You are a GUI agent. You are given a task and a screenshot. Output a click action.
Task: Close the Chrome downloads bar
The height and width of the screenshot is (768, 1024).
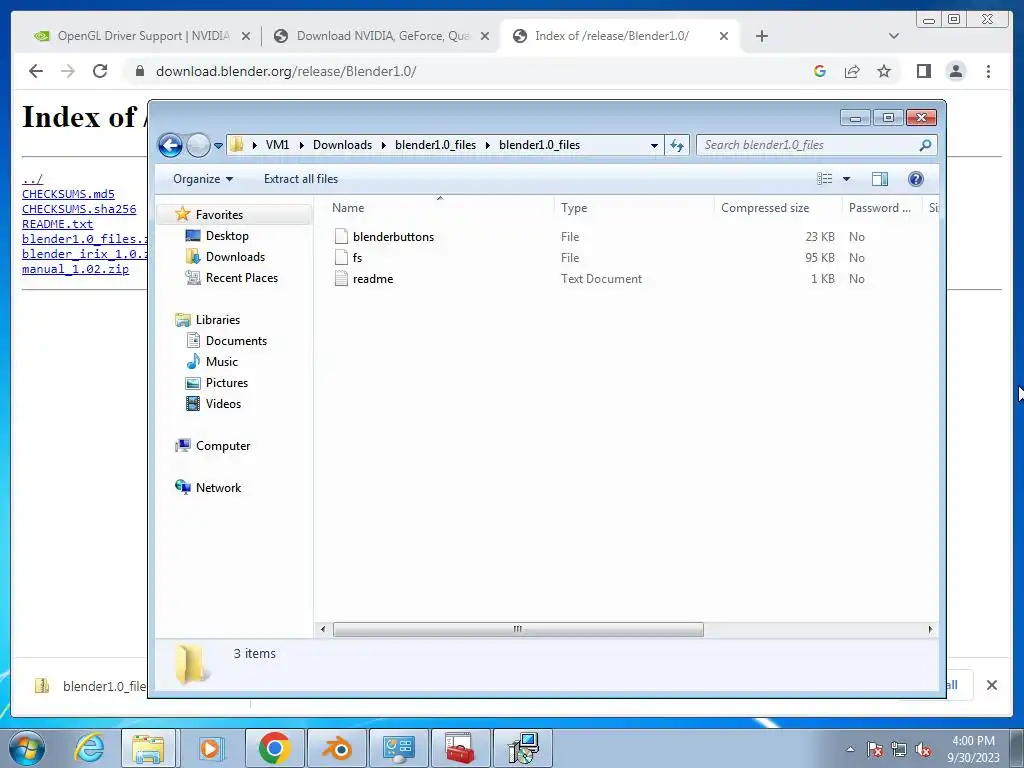pos(991,685)
